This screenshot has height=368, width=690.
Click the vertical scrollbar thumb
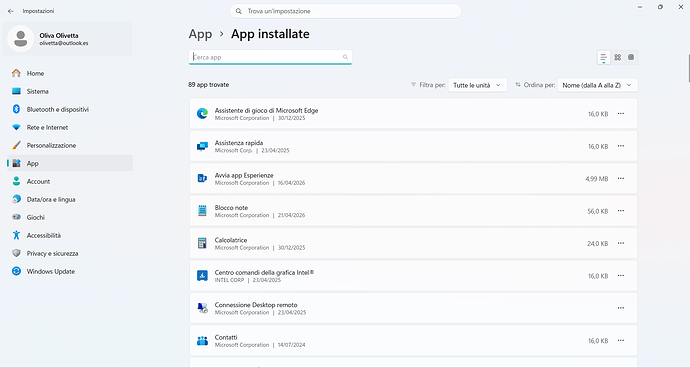pyautogui.click(x=688, y=67)
